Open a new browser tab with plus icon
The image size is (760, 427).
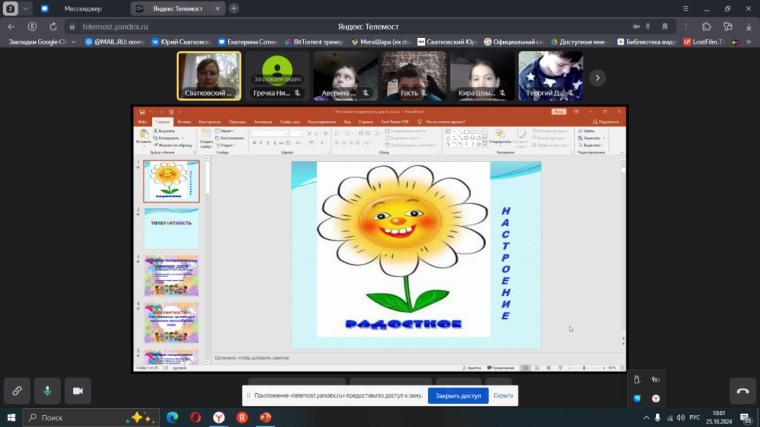click(234, 8)
